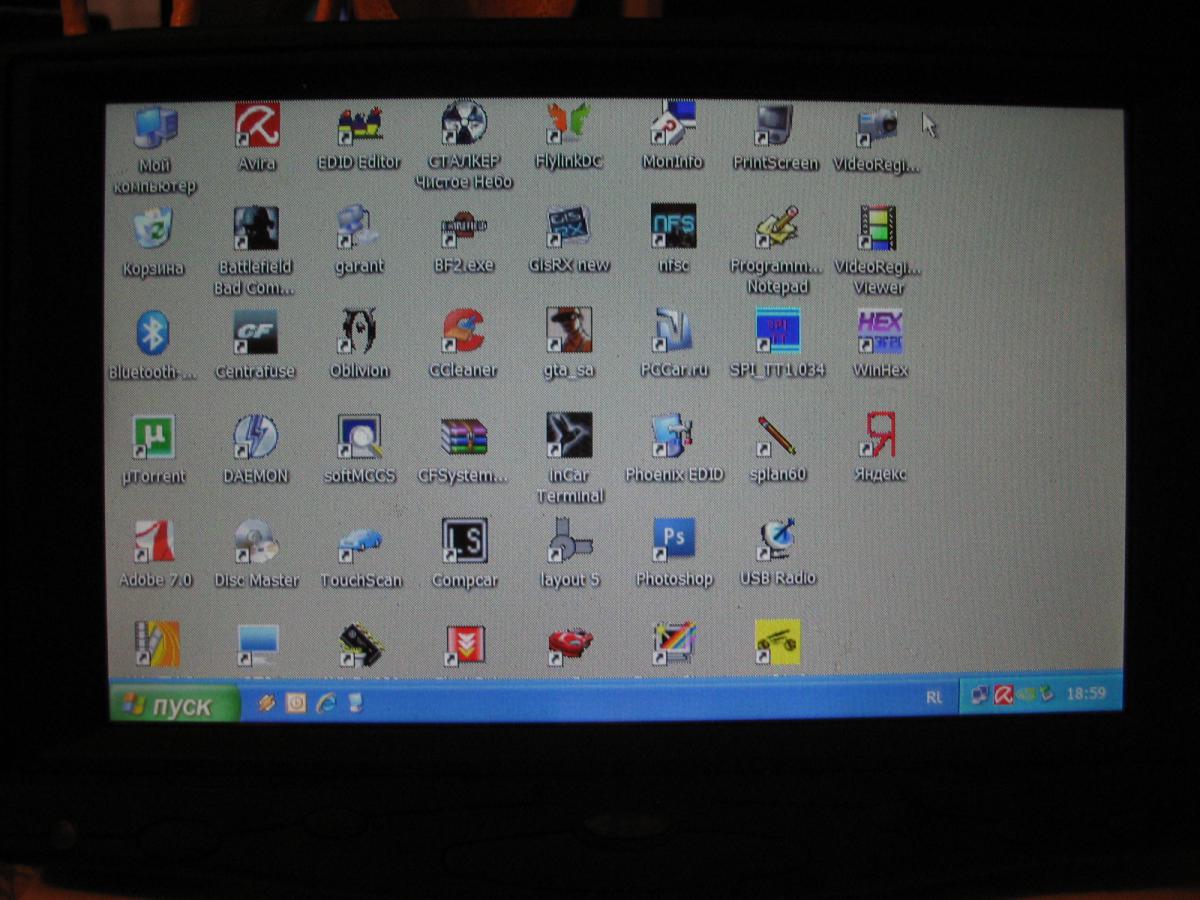Open the Photoshop desktop shortcut
The image size is (1200, 900).
pyautogui.click(x=674, y=541)
